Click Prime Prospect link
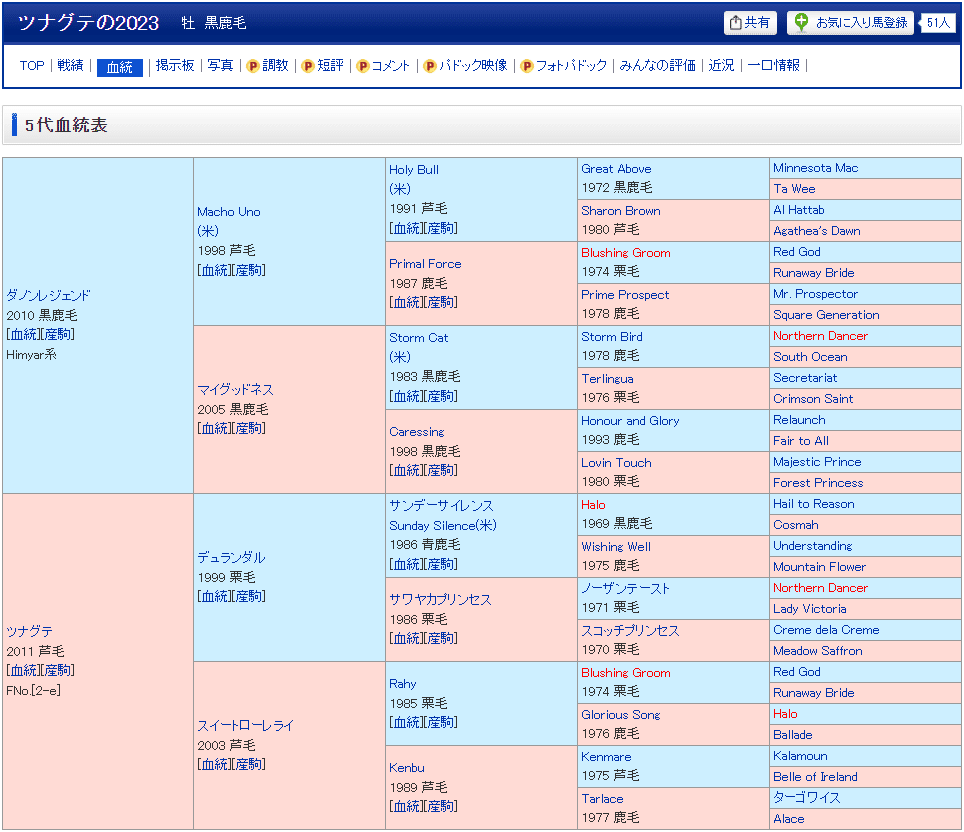Screen dimensions: 964x832 pos(625,295)
